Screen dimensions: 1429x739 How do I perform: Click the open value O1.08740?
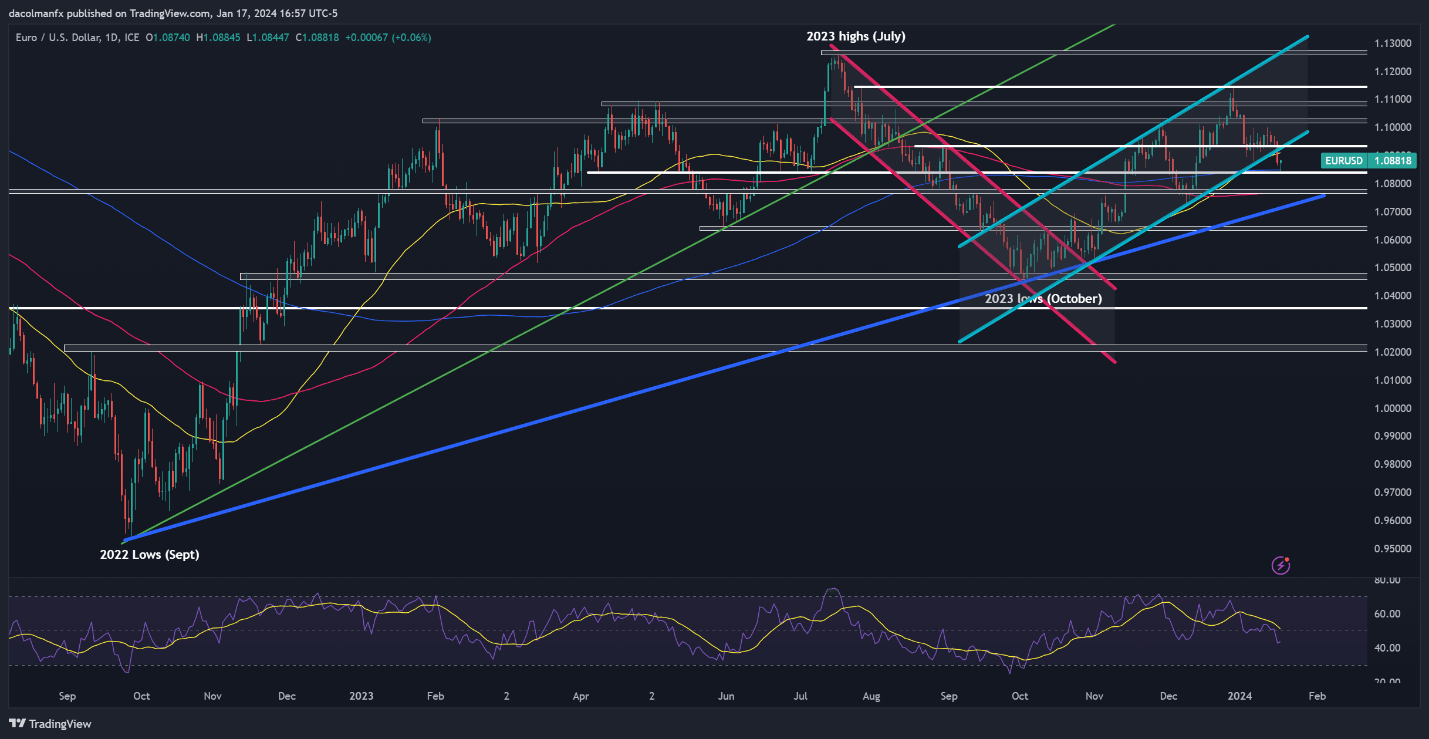pyautogui.click(x=169, y=38)
